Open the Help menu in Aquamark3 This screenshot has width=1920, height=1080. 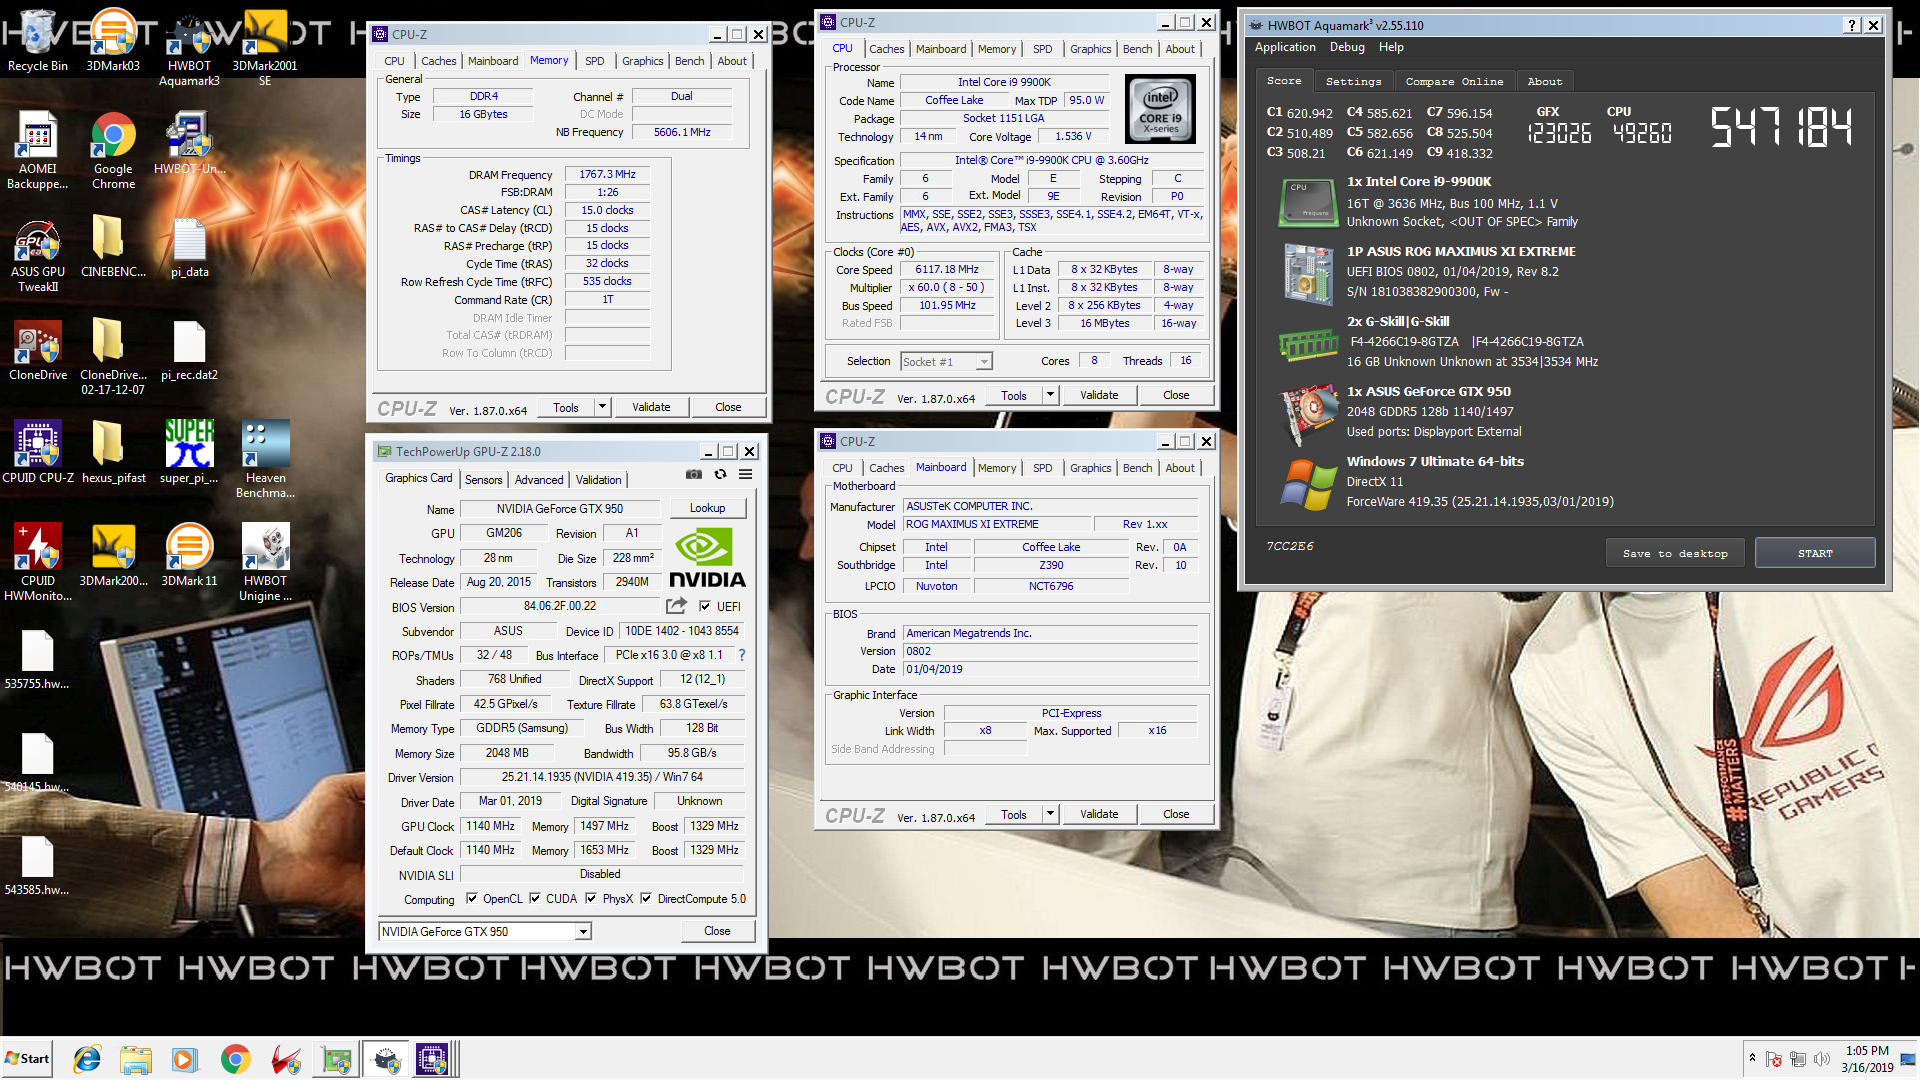[x=1391, y=47]
